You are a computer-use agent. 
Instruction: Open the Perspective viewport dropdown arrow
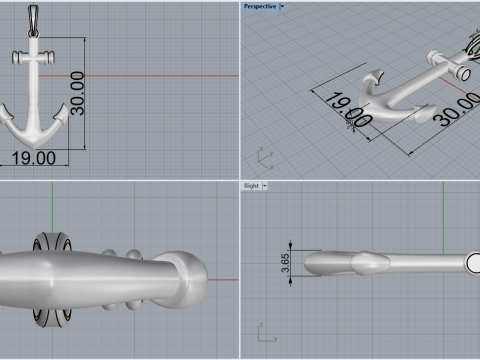click(x=282, y=6)
